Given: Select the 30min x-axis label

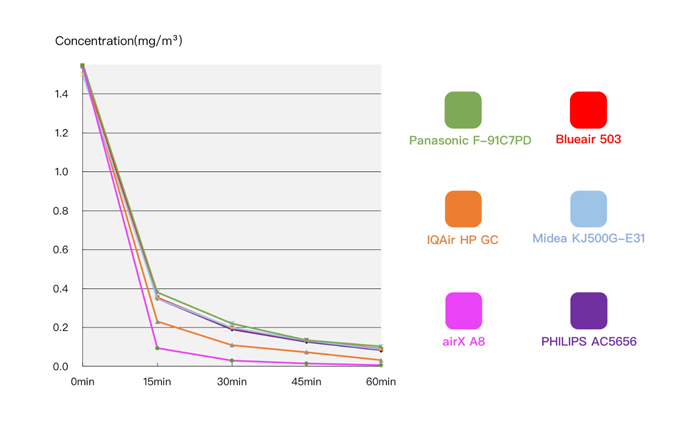Looking at the screenshot, I should tap(231, 383).
